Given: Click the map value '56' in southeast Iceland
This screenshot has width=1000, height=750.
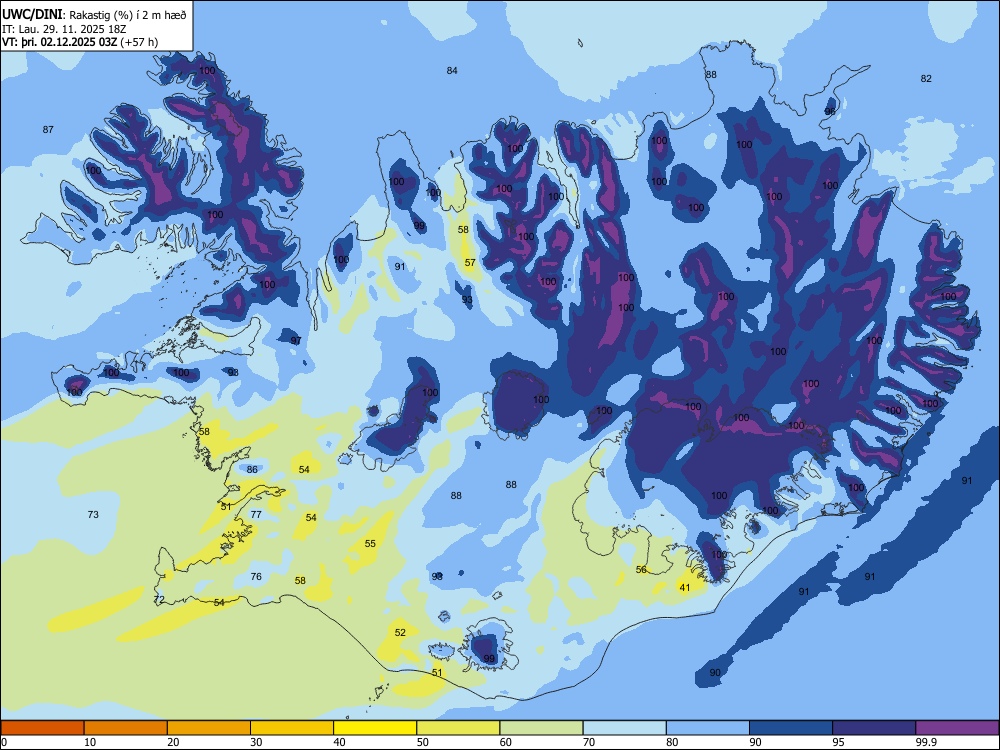Looking at the screenshot, I should [x=641, y=570].
